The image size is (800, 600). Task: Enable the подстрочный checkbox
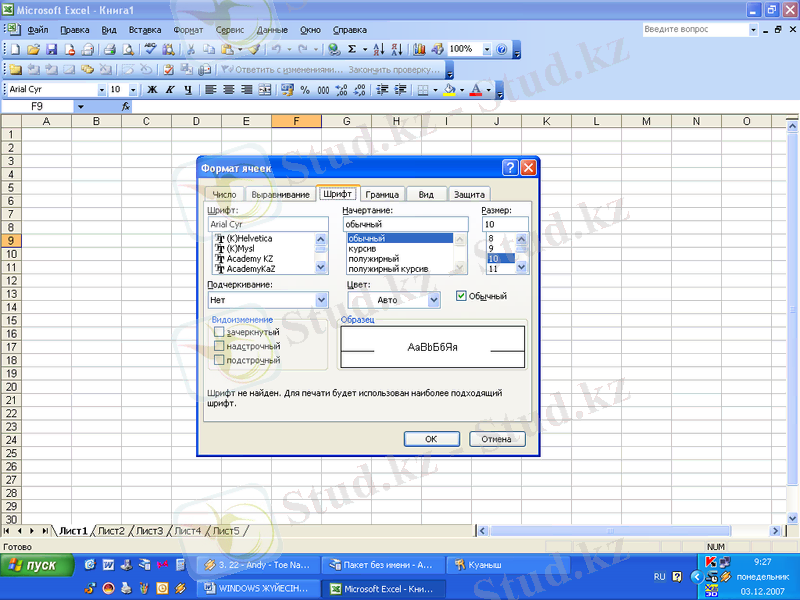(219, 360)
